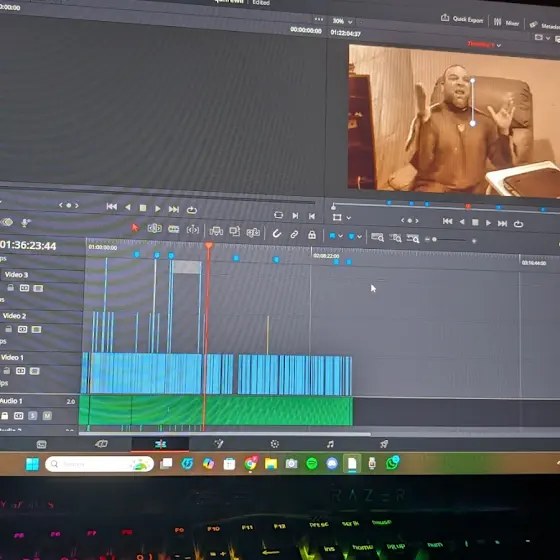Toggle loop playback in source viewer

[192, 210]
